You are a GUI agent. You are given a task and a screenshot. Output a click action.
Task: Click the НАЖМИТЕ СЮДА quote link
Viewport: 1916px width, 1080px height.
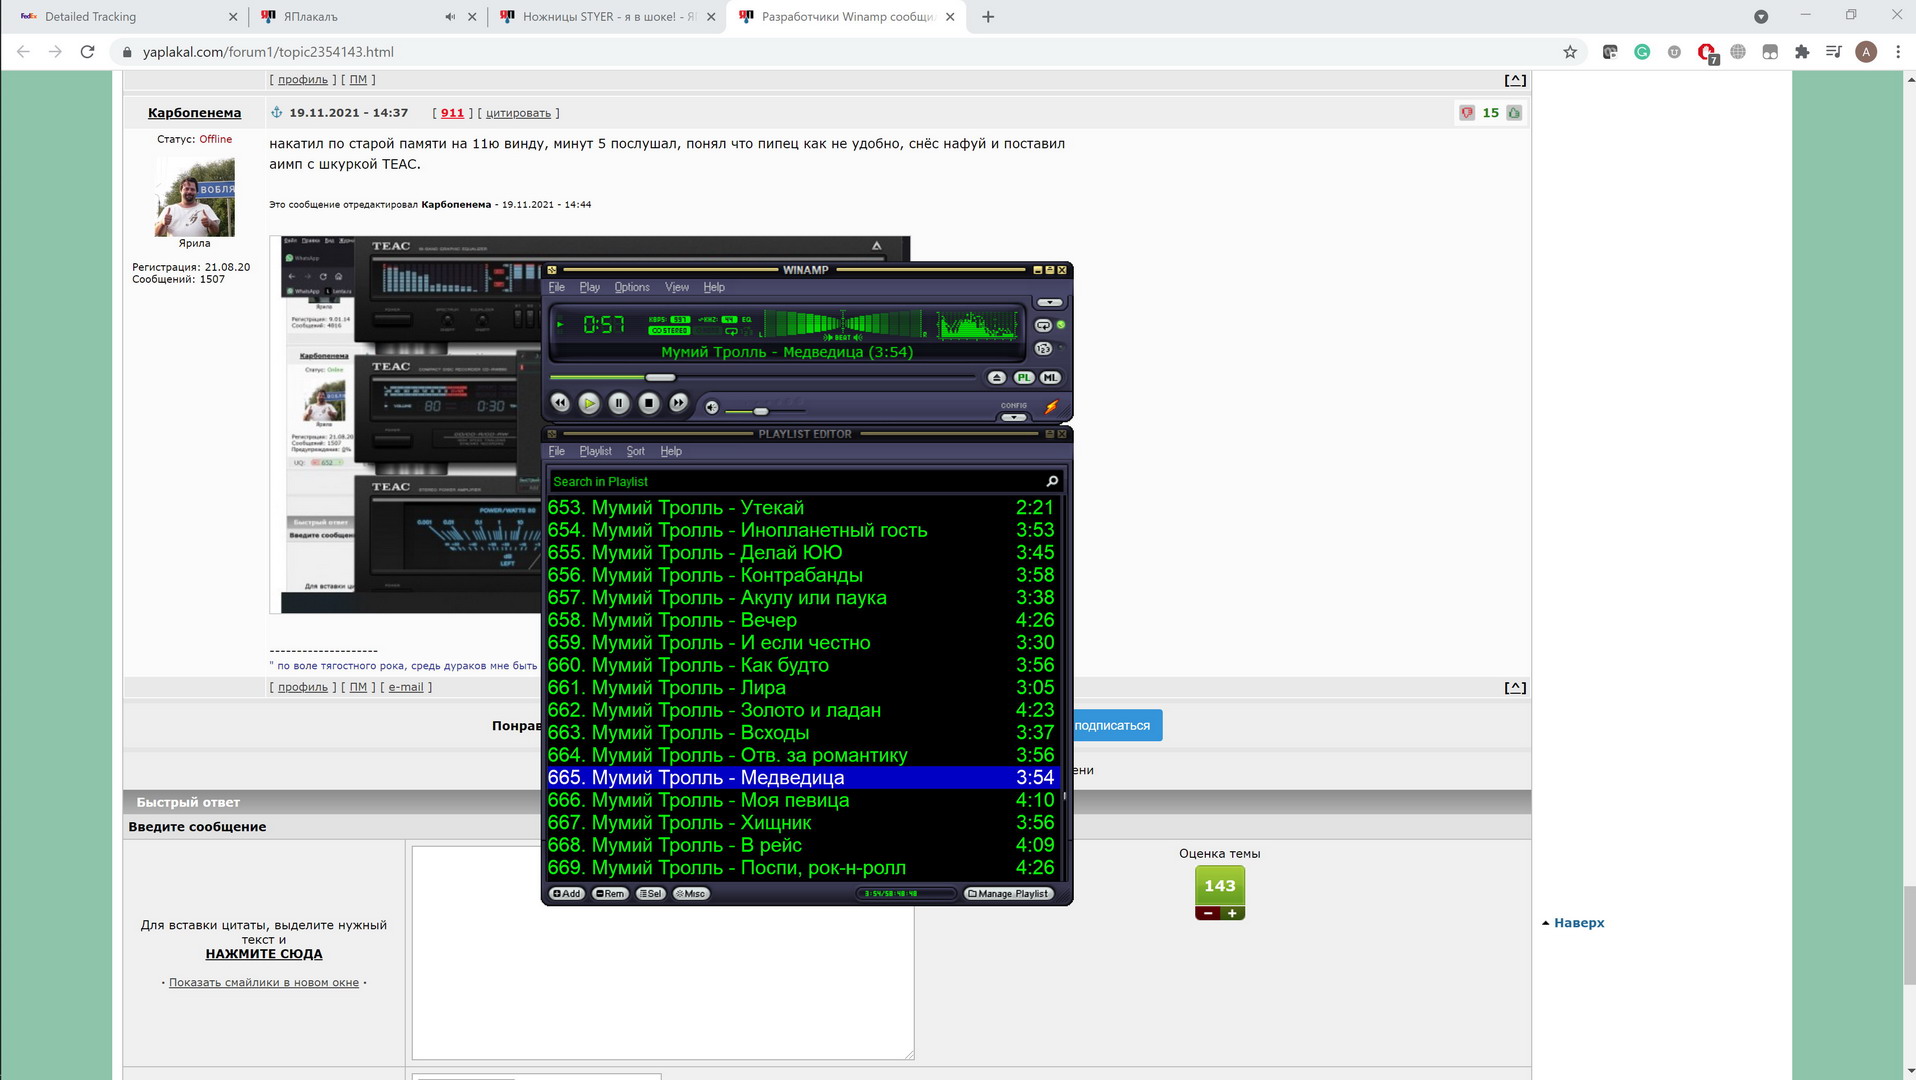tap(264, 955)
